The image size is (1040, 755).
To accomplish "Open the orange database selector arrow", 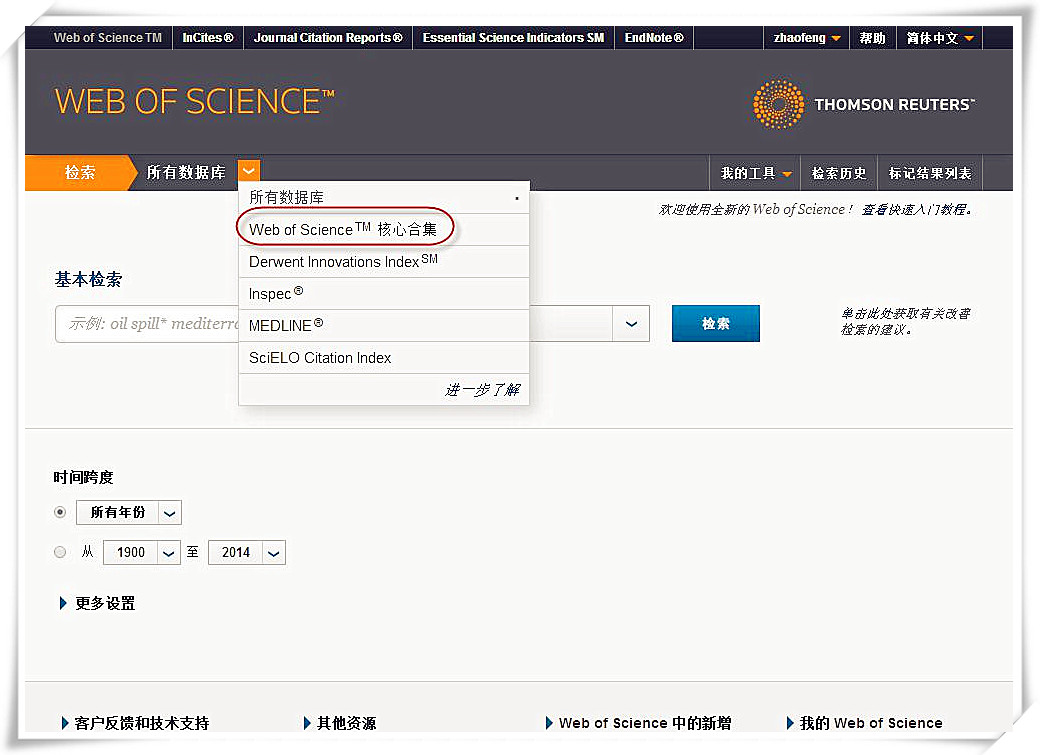I will (x=249, y=171).
